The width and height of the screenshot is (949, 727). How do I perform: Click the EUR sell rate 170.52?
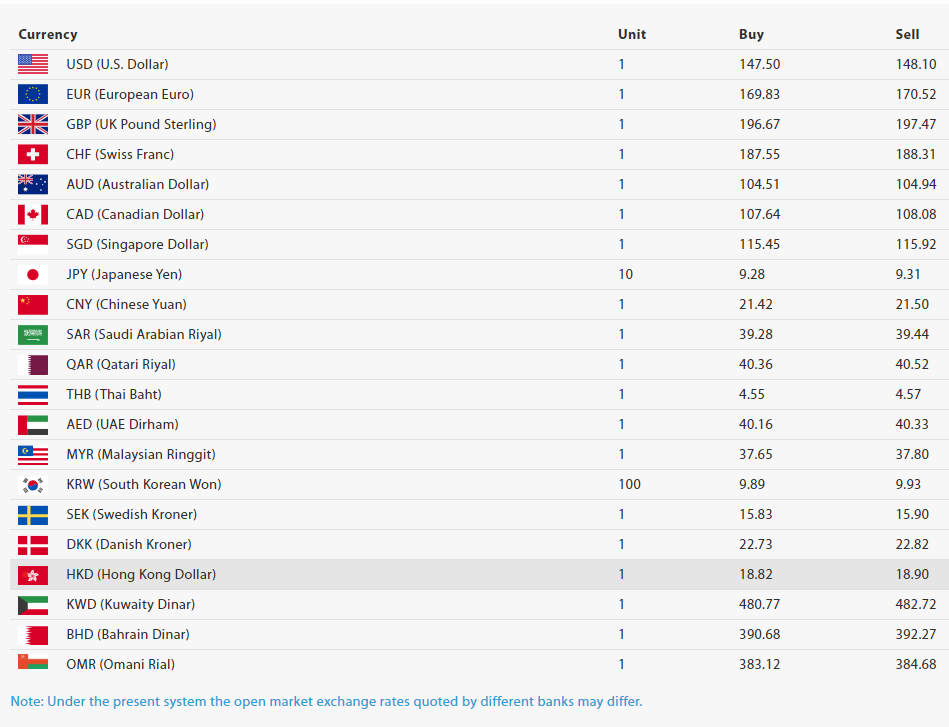point(916,94)
